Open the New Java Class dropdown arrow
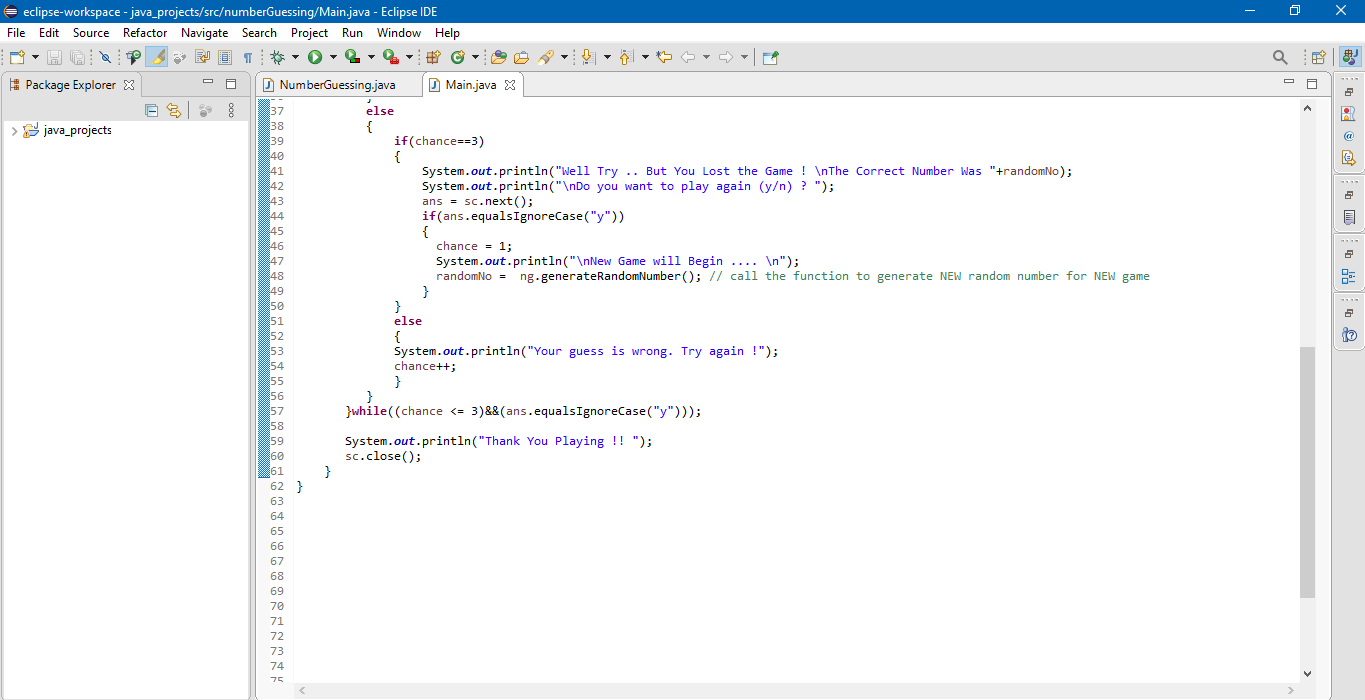This screenshot has height=700, width=1365. pyautogui.click(x=475, y=57)
